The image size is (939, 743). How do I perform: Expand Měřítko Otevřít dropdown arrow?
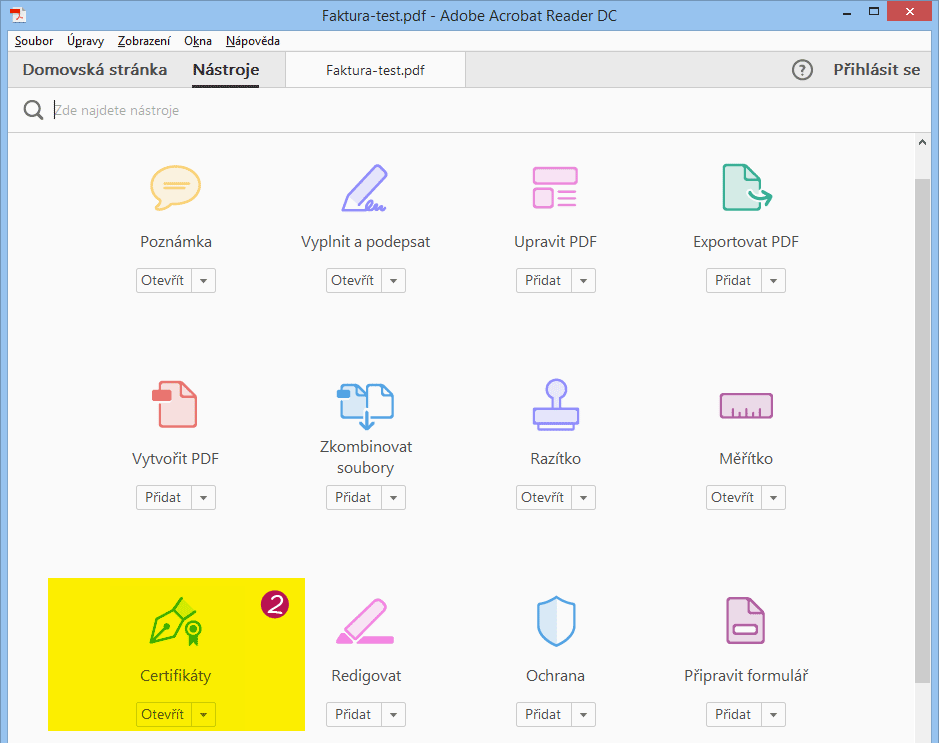pos(774,498)
